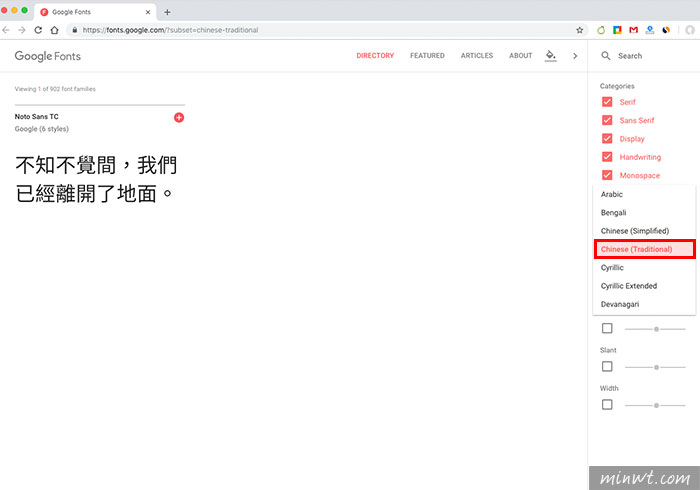Viewport: 700px width, 490px height.
Task: Go back with the browser back arrow
Action: point(6,30)
